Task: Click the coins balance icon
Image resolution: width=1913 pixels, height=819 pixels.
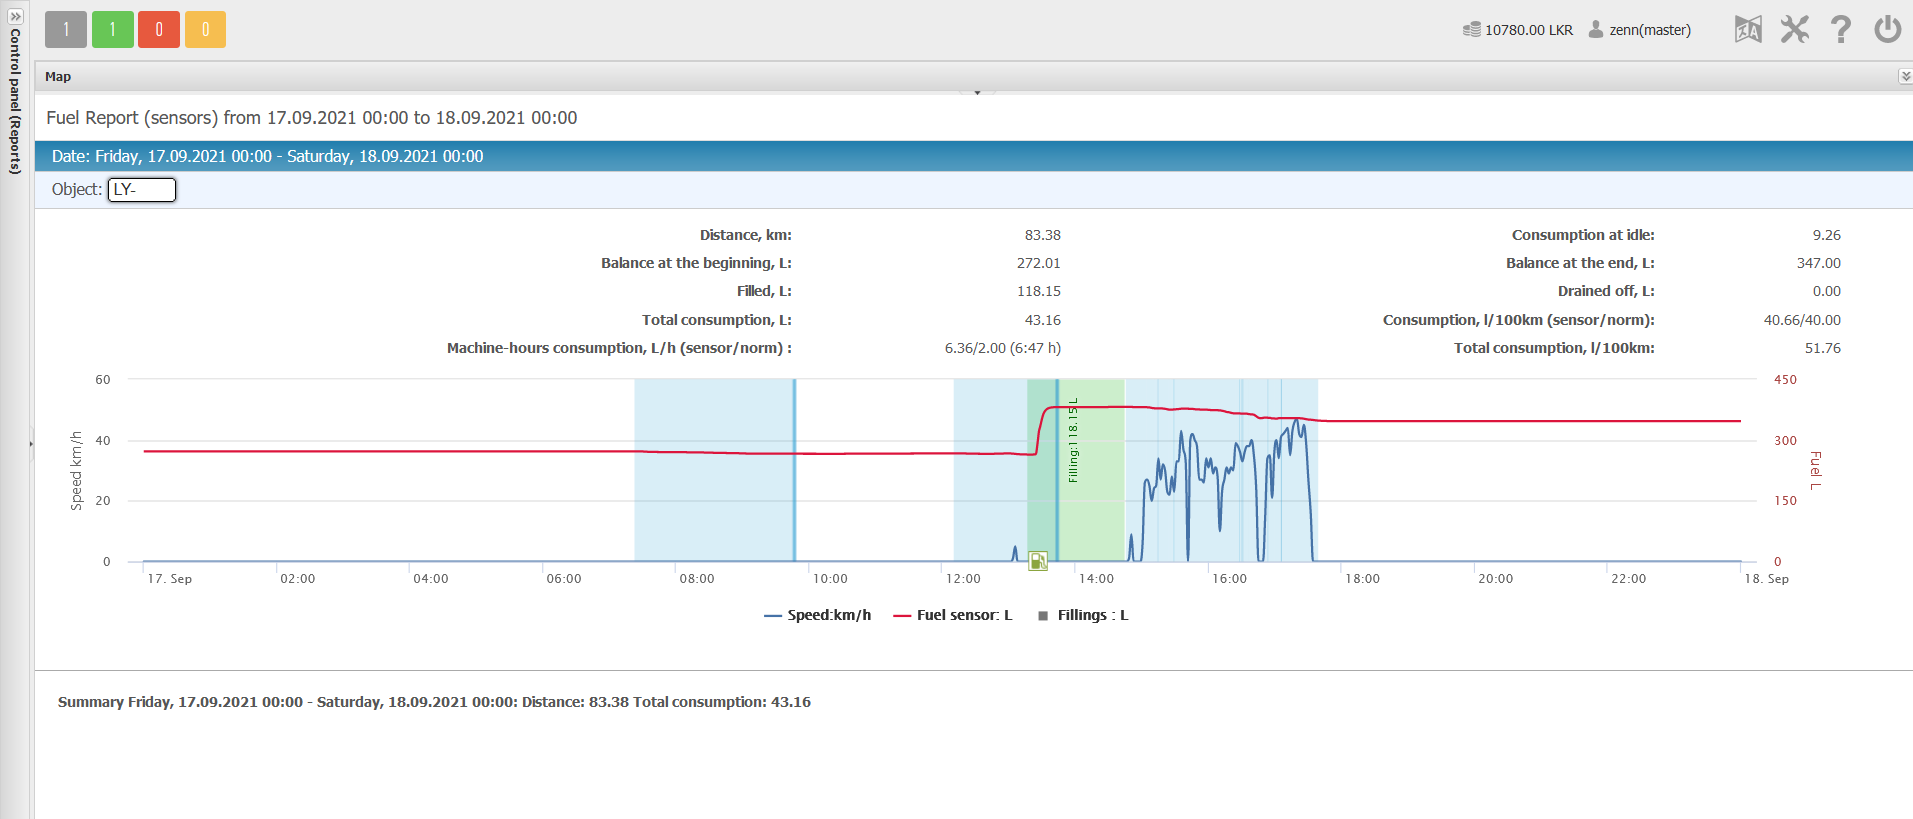Action: tap(1471, 30)
